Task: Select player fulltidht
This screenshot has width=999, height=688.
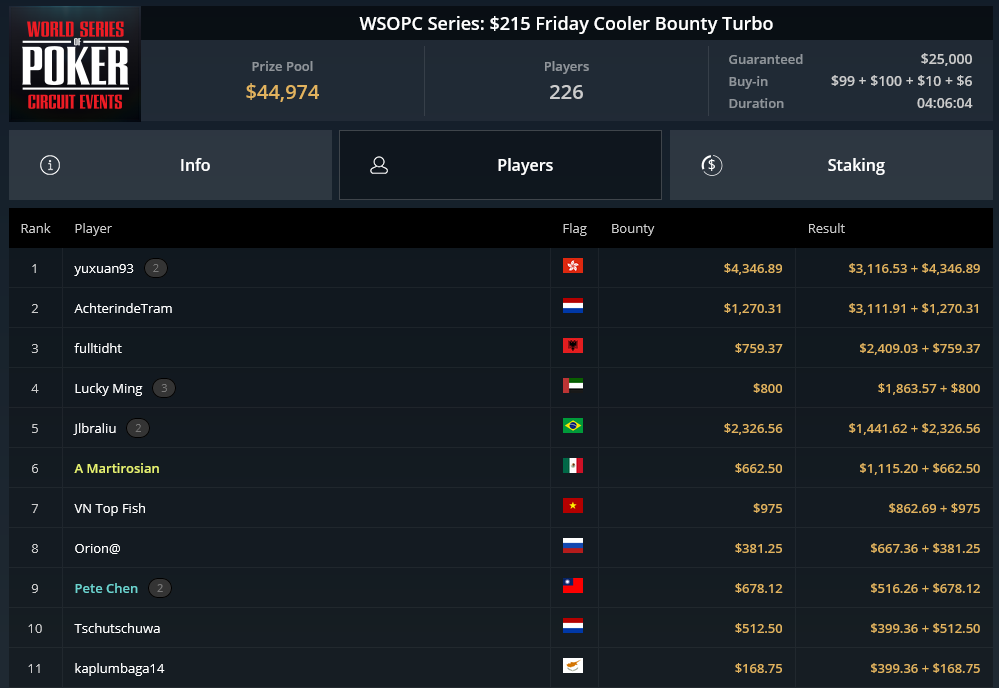Action: 97,348
